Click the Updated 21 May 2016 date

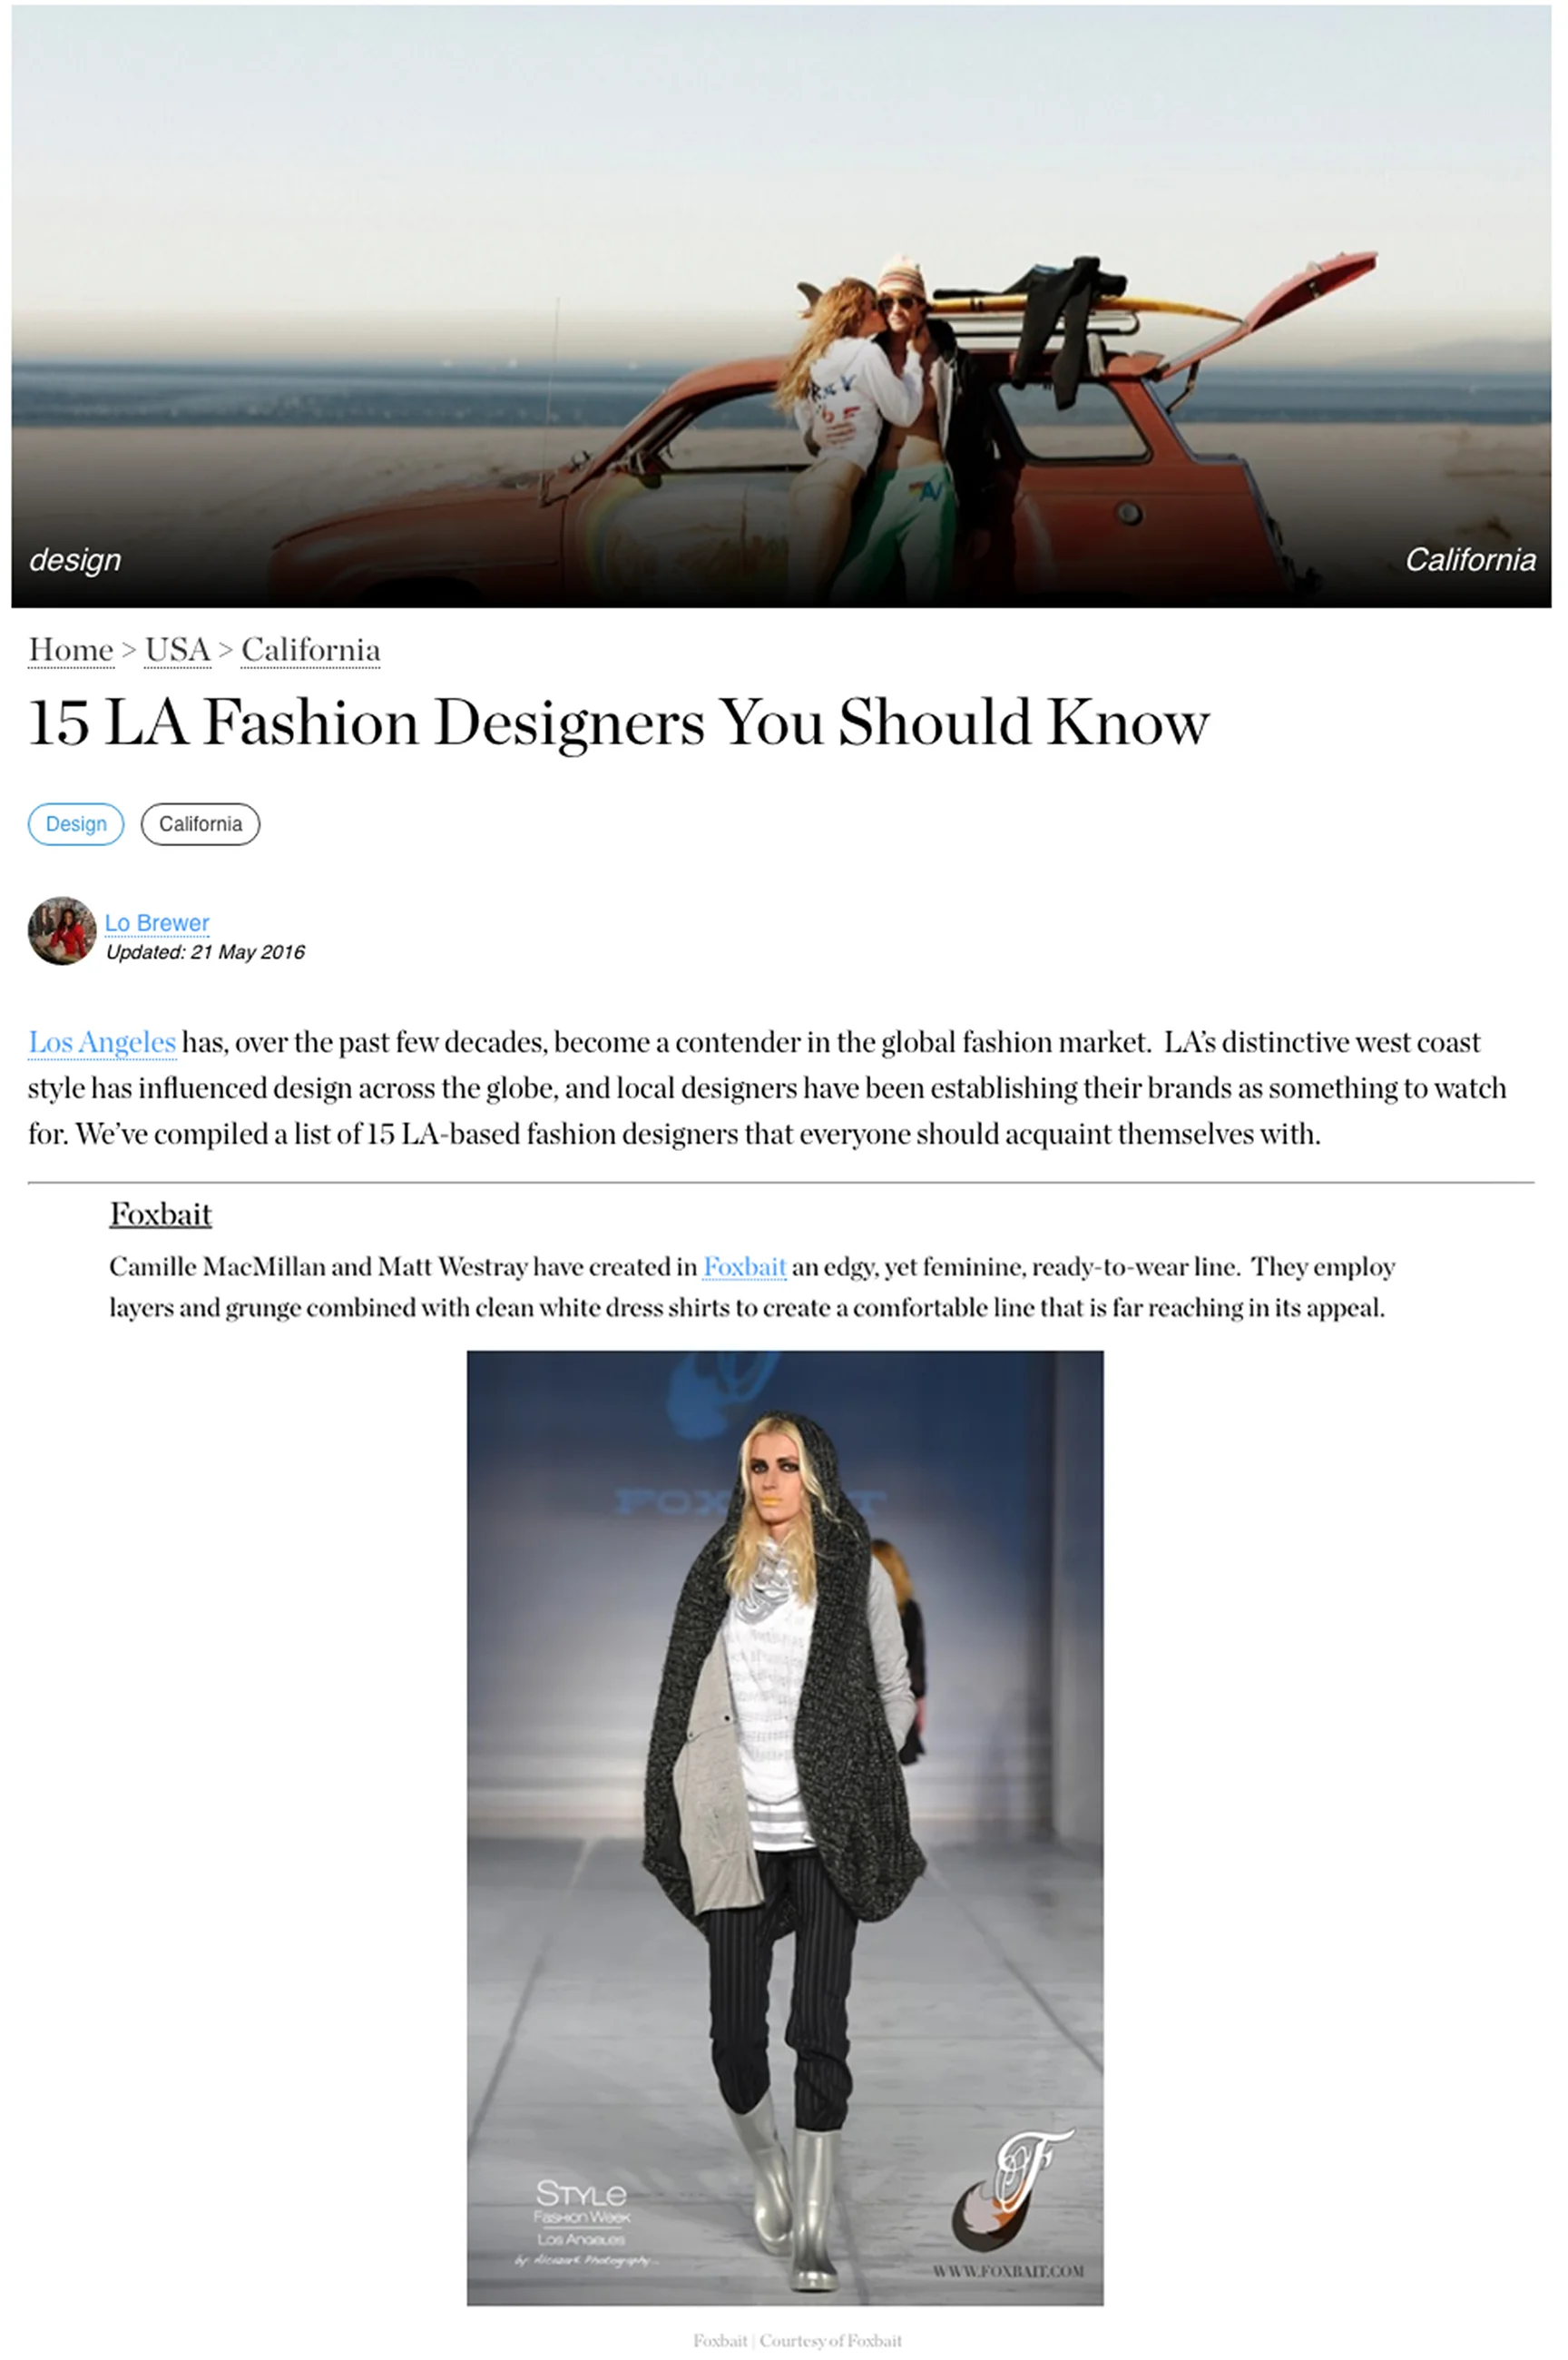[205, 952]
